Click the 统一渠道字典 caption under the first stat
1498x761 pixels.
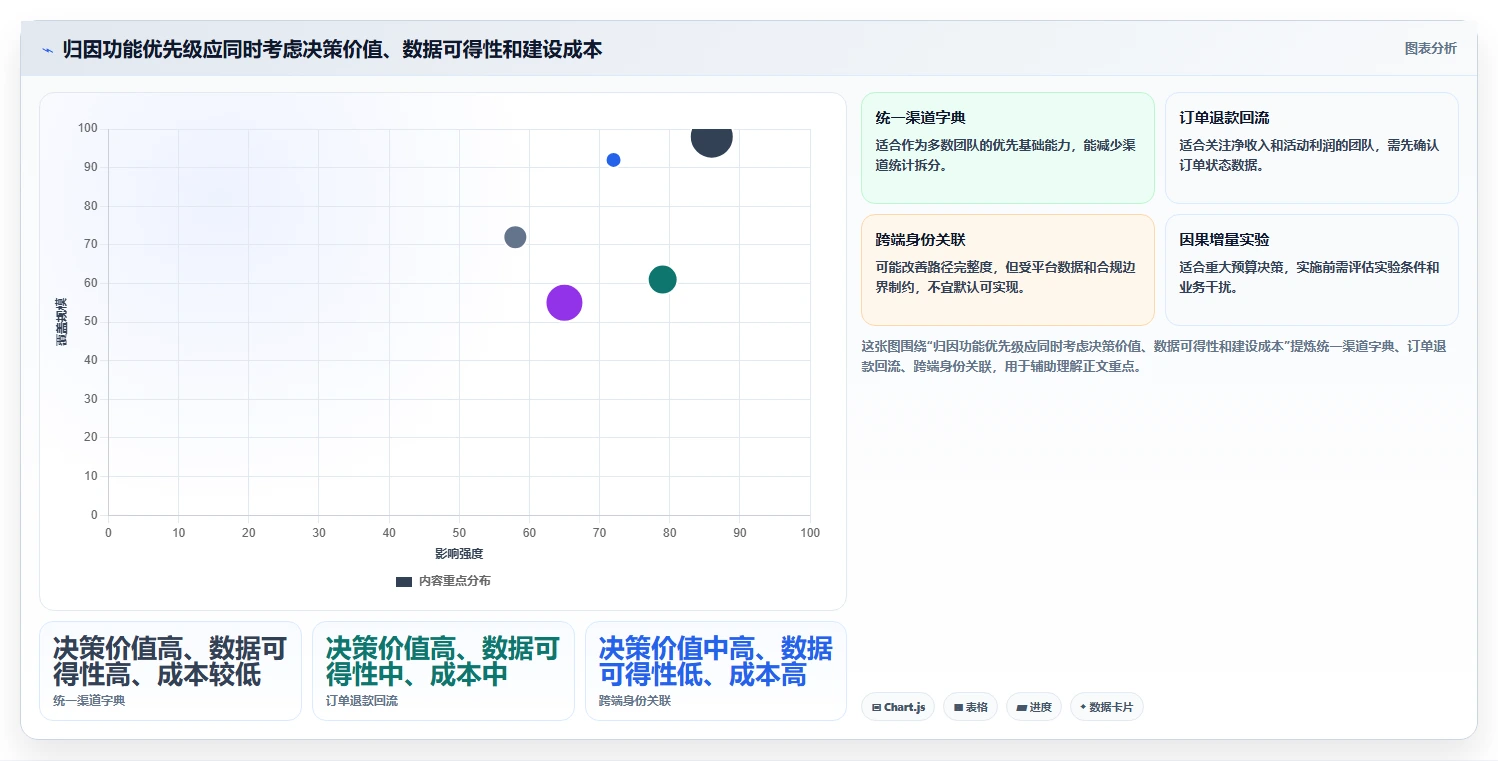click(89, 701)
